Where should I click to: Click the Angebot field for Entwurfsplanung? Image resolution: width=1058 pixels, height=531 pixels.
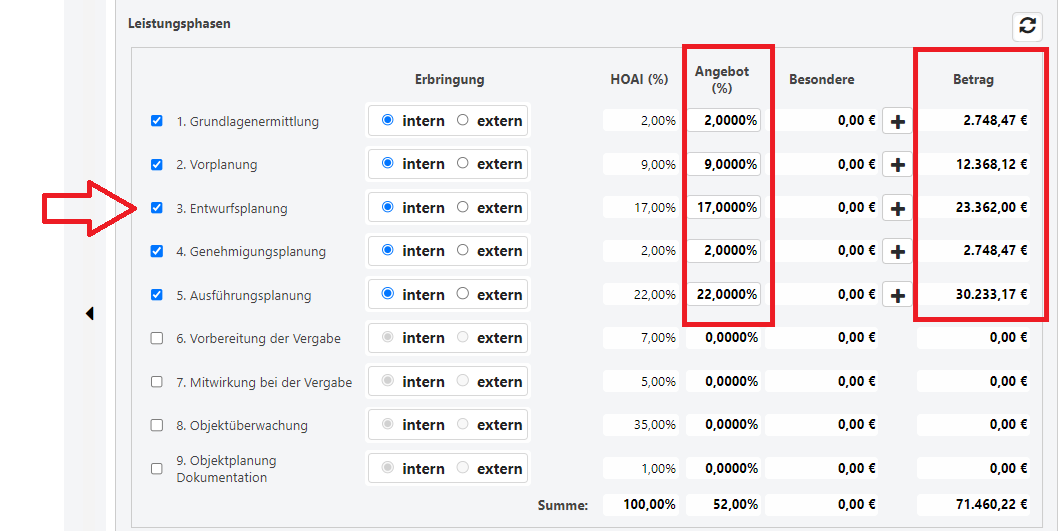click(x=723, y=208)
